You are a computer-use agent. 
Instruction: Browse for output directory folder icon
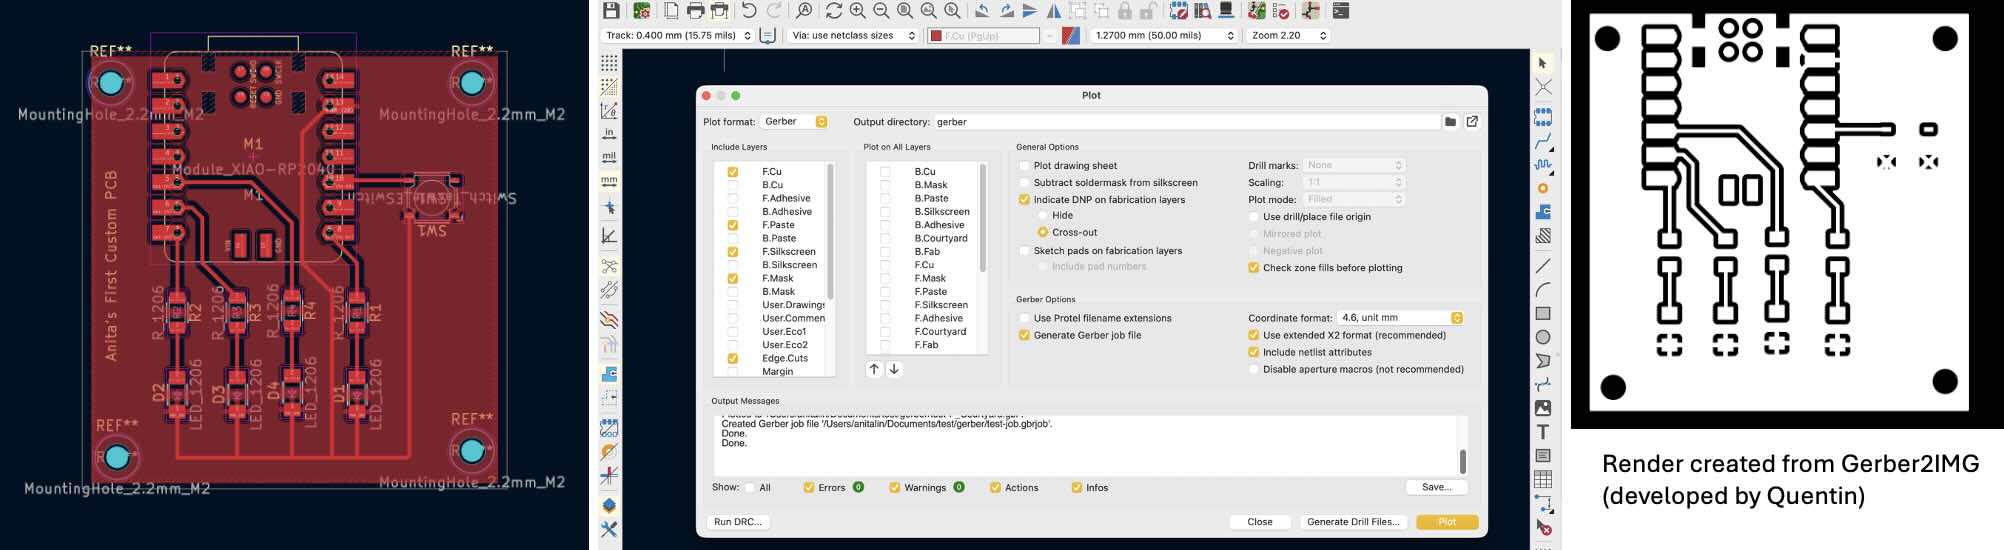click(x=1450, y=122)
